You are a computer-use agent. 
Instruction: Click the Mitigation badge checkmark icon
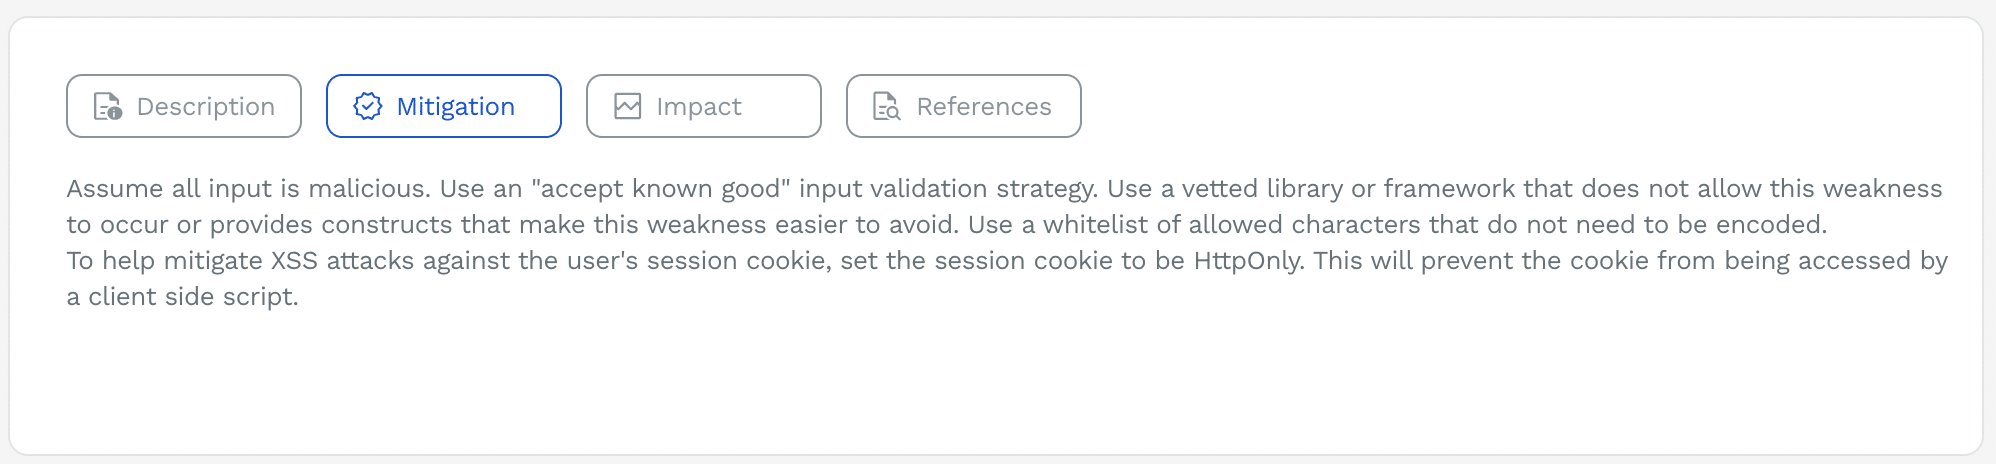(368, 106)
